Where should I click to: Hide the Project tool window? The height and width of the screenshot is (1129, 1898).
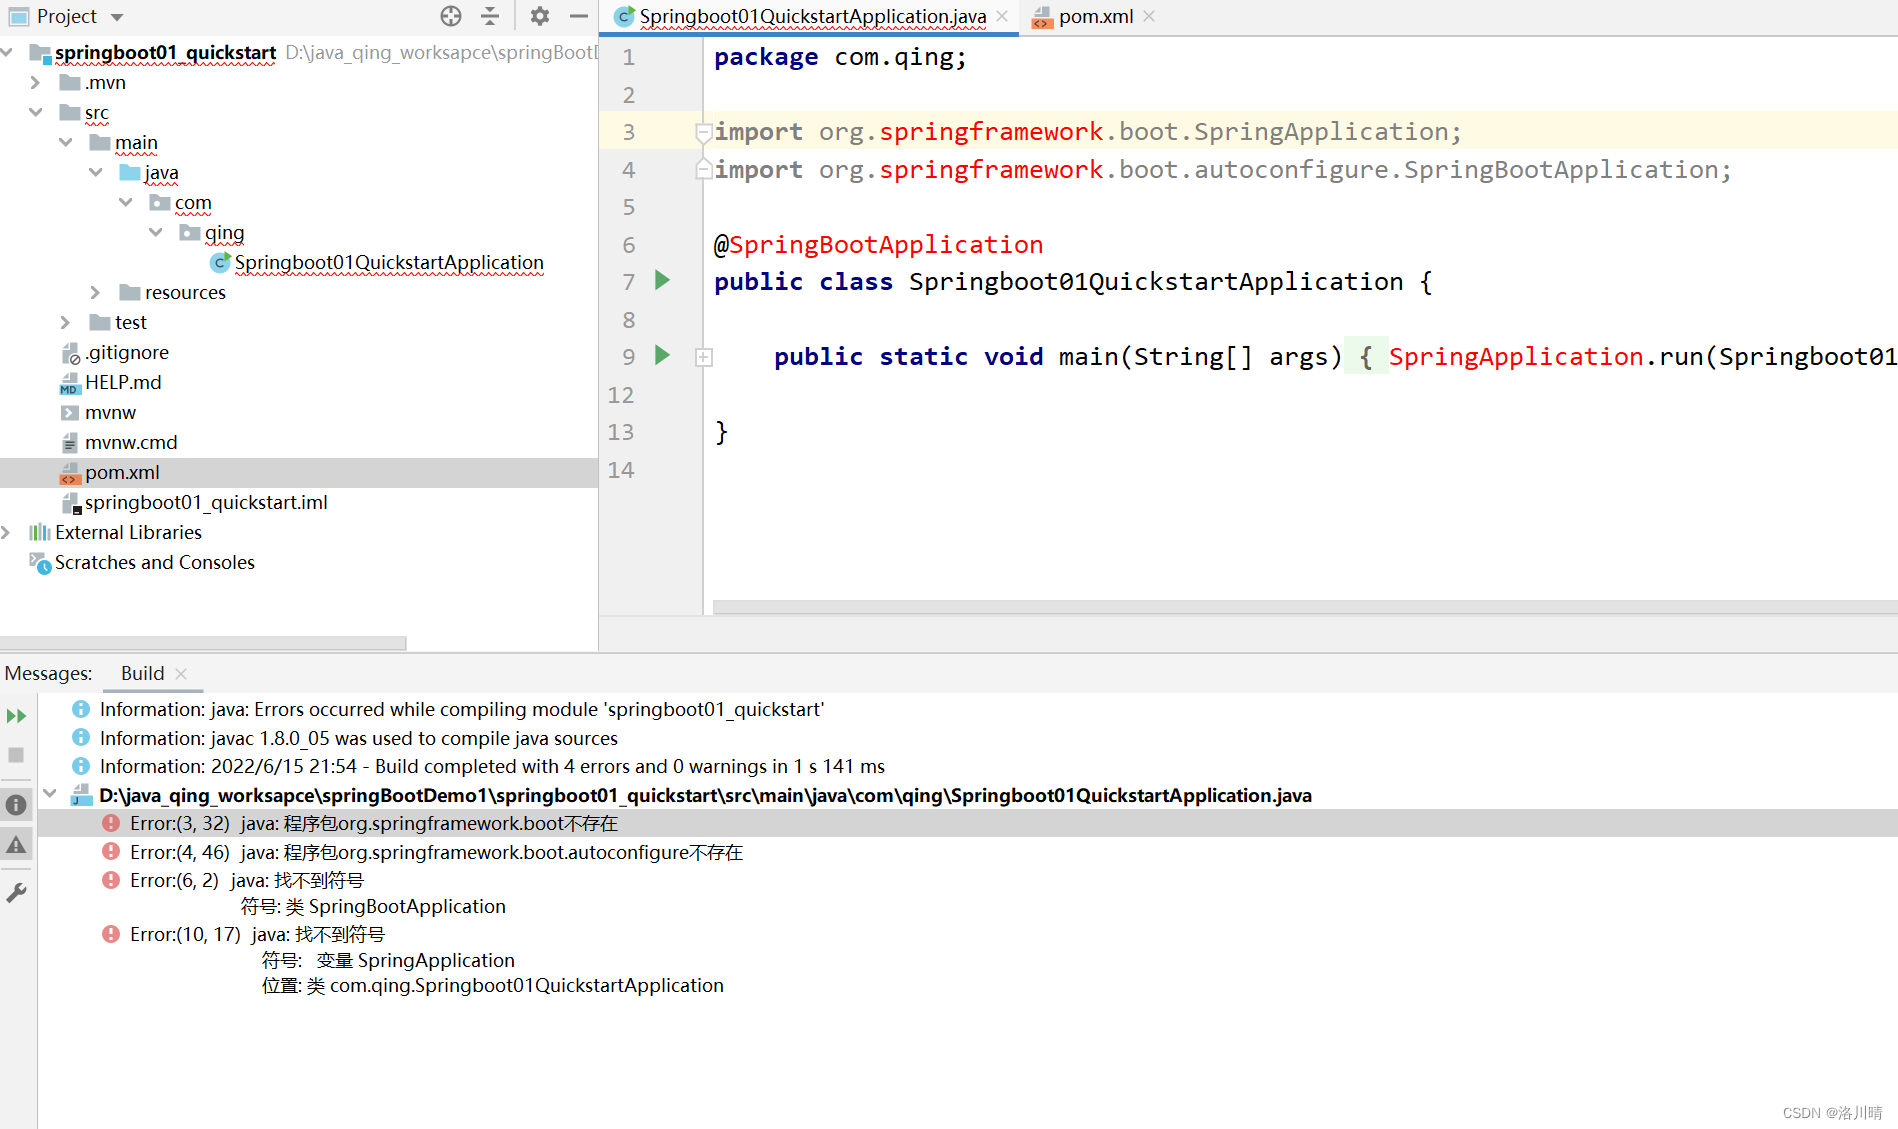pyautogui.click(x=578, y=16)
